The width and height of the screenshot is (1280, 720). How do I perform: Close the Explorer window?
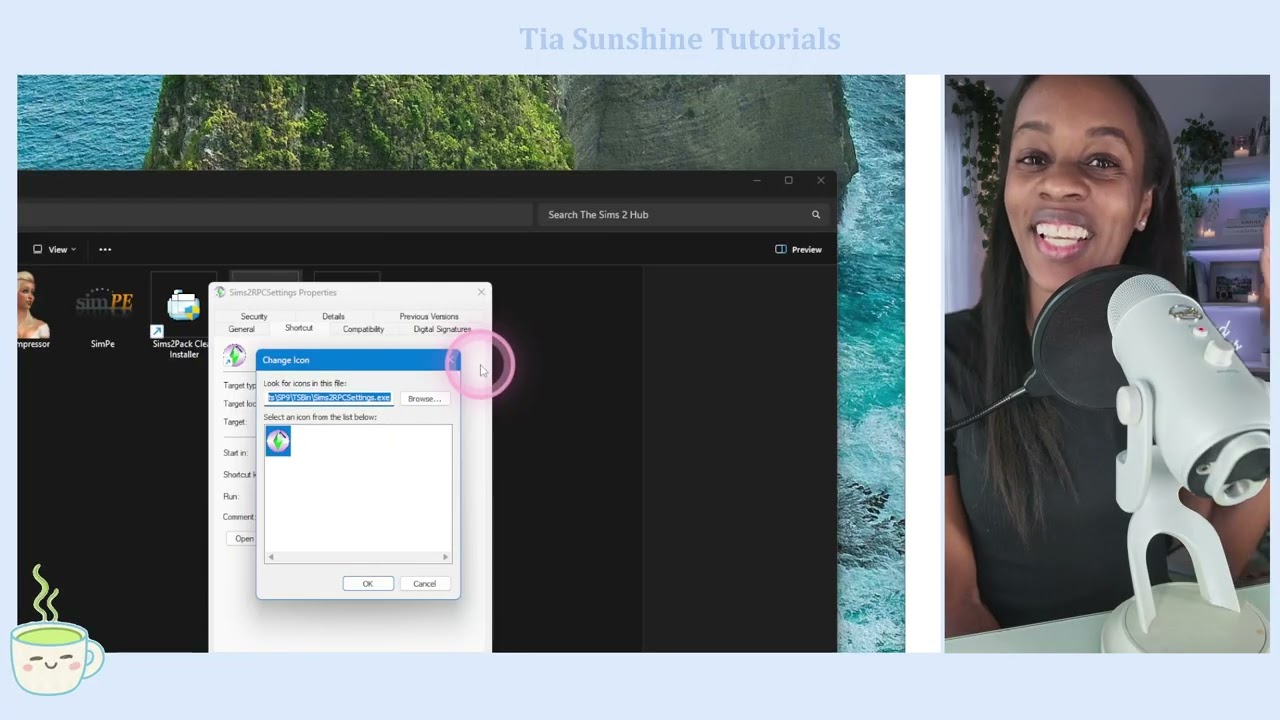pos(821,181)
